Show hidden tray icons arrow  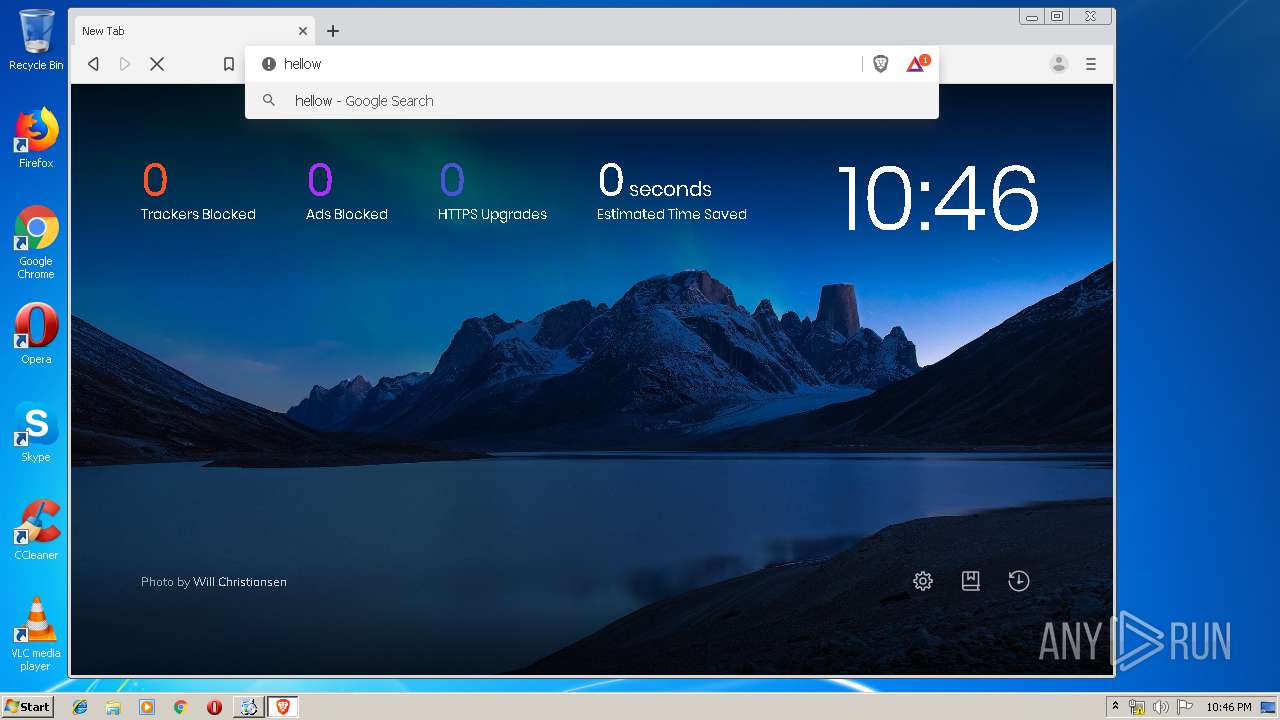tap(1115, 707)
